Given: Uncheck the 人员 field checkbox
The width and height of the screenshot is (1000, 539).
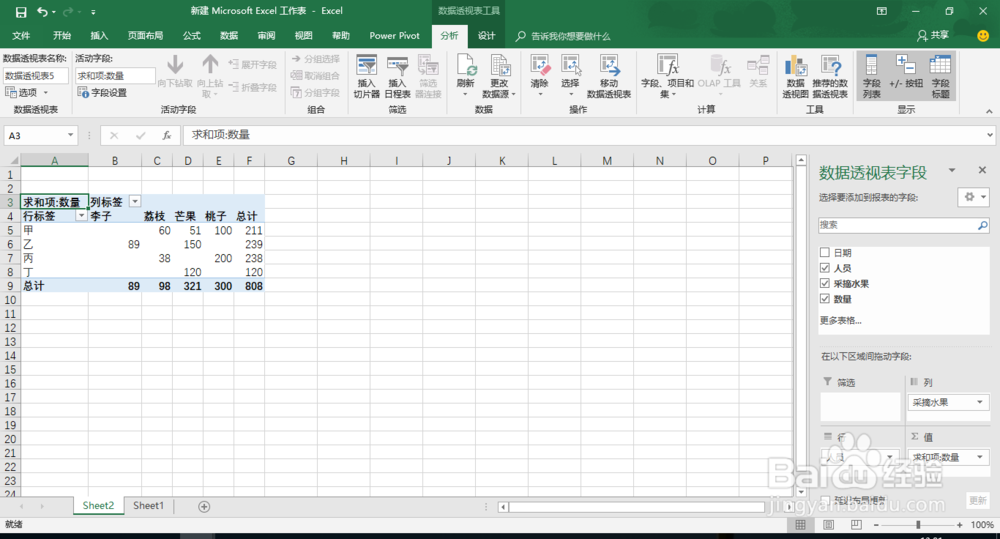Looking at the screenshot, I should [x=825, y=268].
